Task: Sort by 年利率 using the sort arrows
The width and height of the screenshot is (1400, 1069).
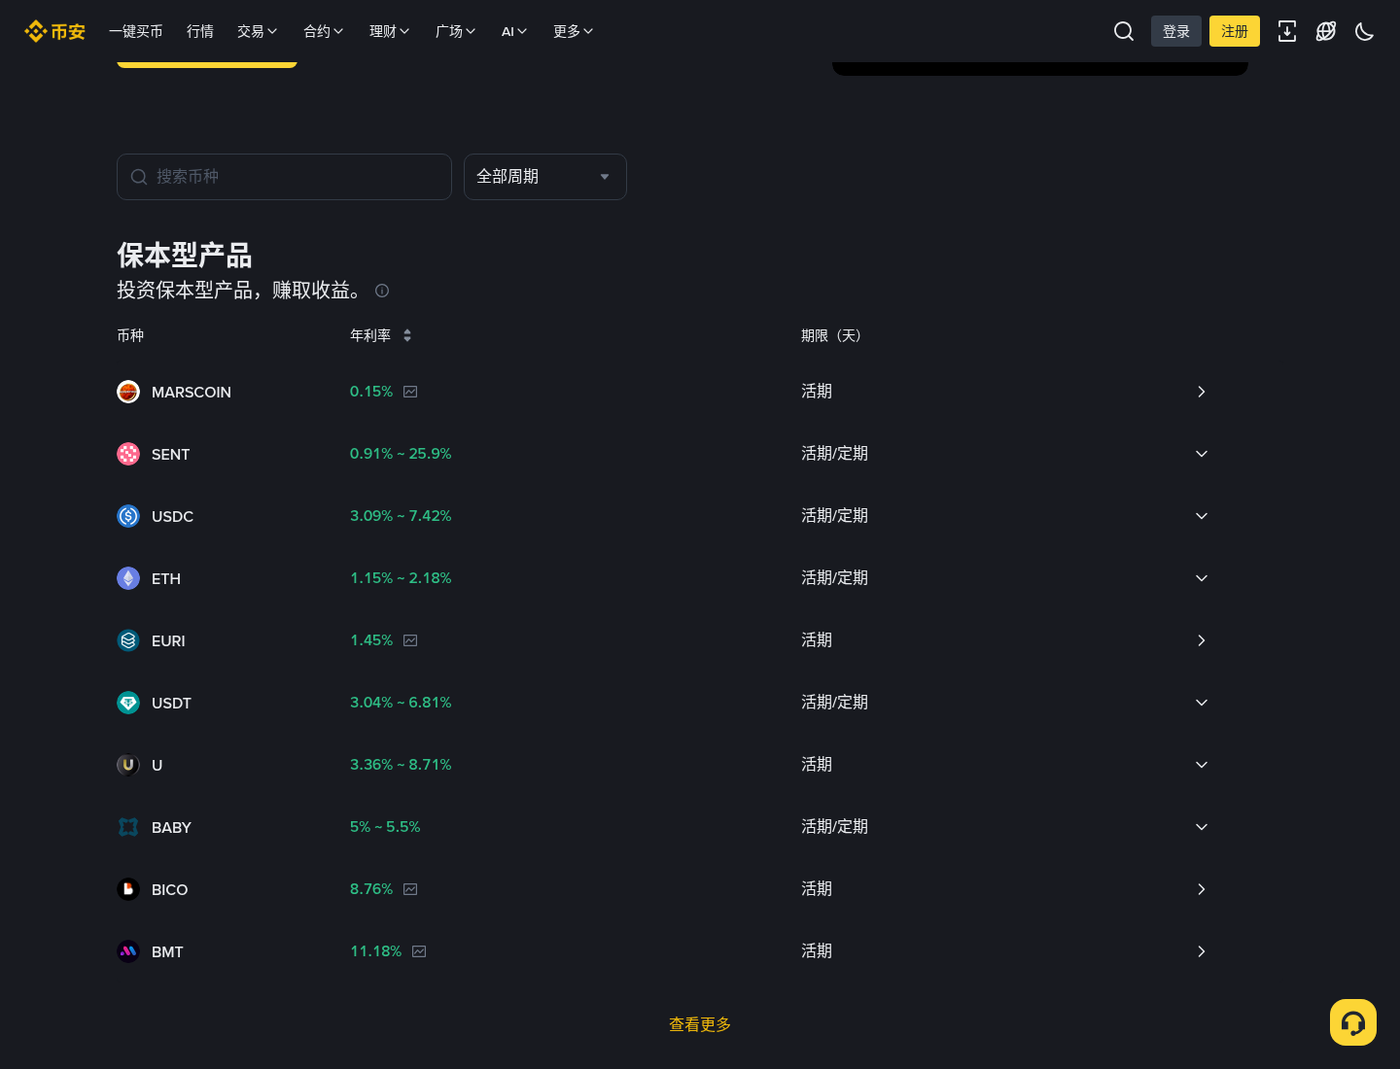Action: pos(407,336)
